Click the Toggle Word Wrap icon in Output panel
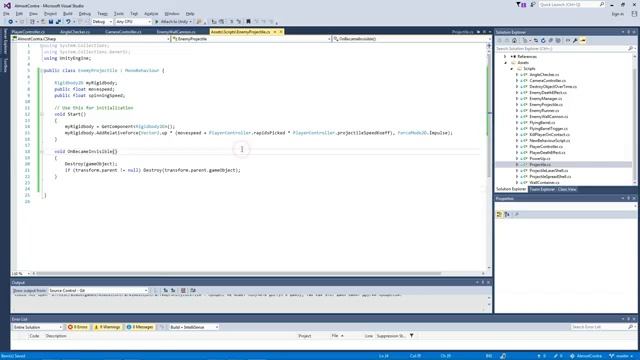 (x=193, y=291)
